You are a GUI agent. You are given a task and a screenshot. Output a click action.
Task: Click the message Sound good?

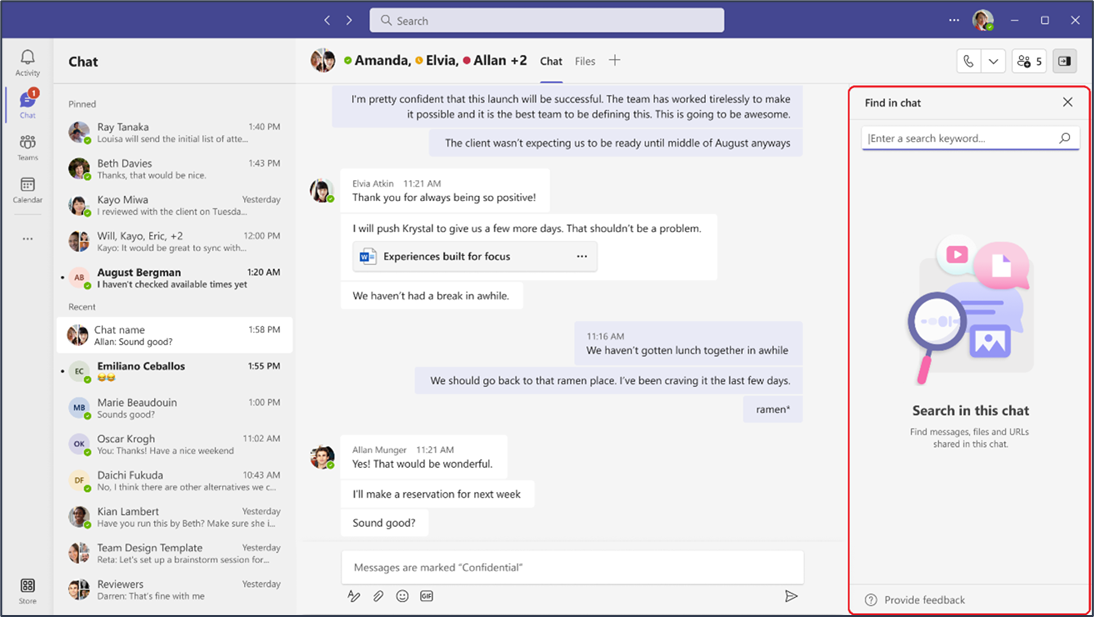[x=384, y=523]
